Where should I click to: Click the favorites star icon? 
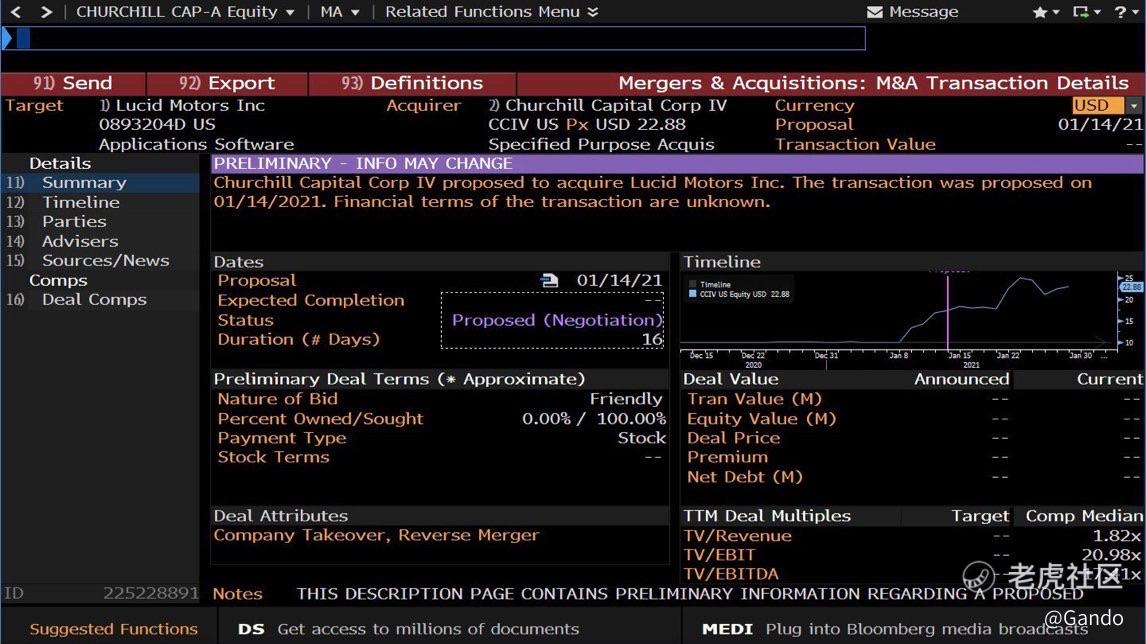1039,12
